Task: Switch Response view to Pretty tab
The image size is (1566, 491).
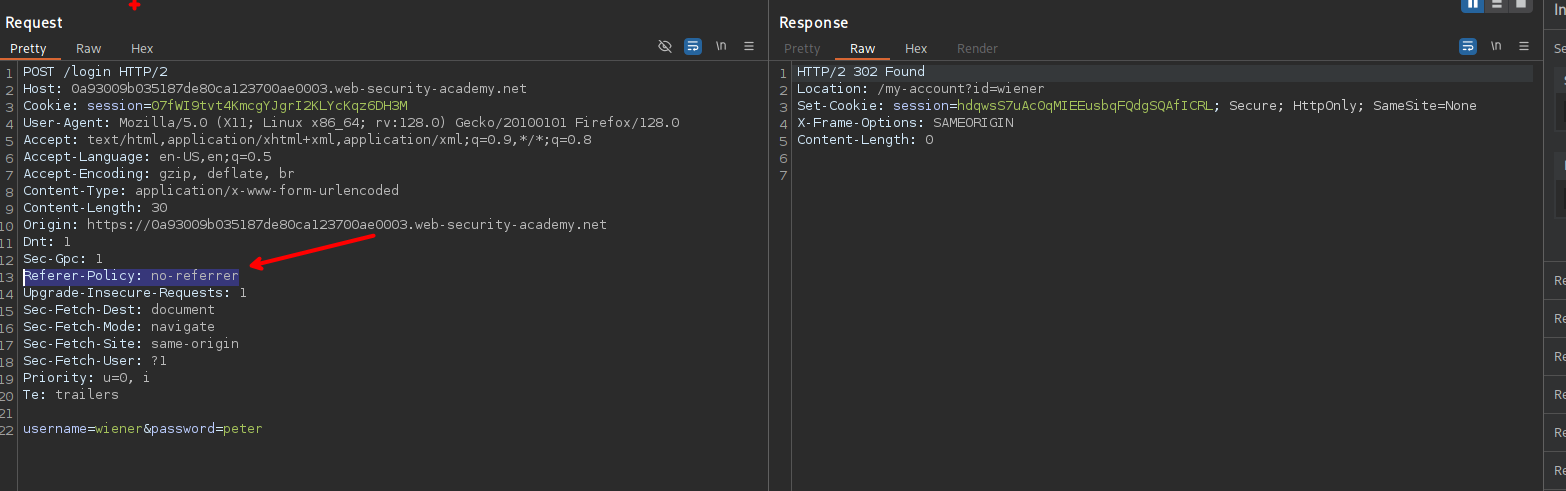Action: coord(802,48)
